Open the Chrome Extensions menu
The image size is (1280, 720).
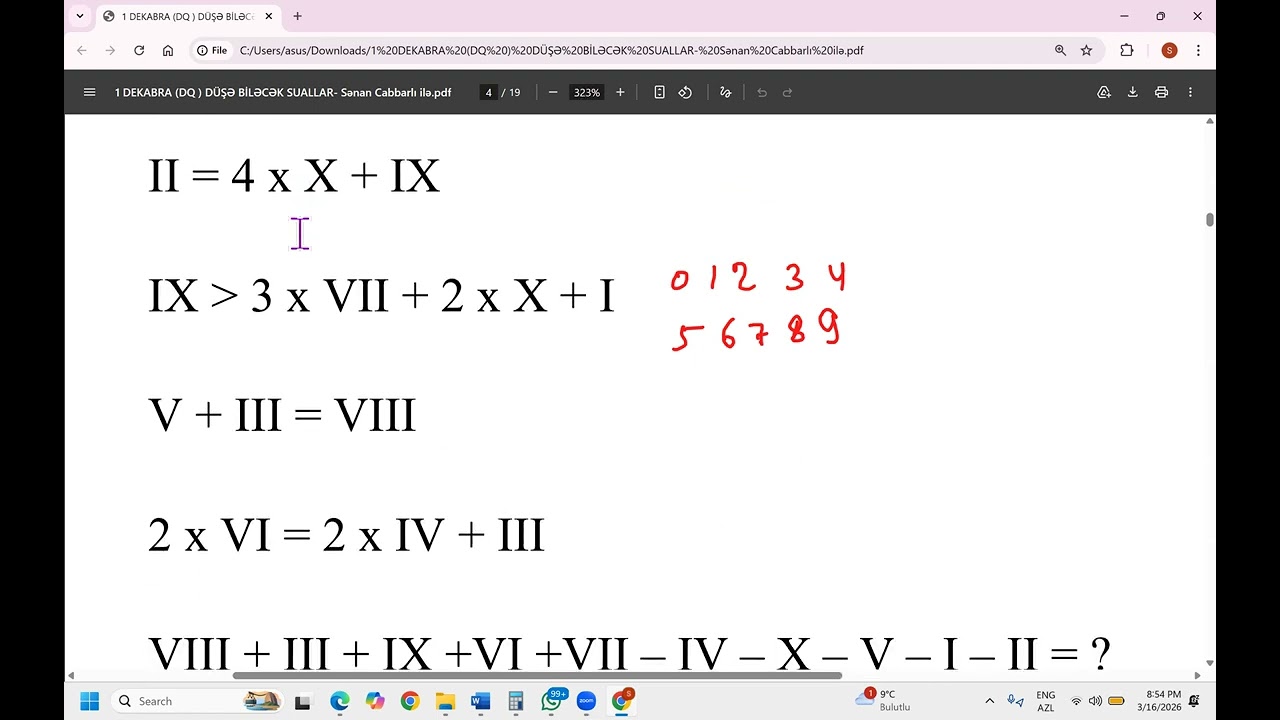coord(1127,50)
